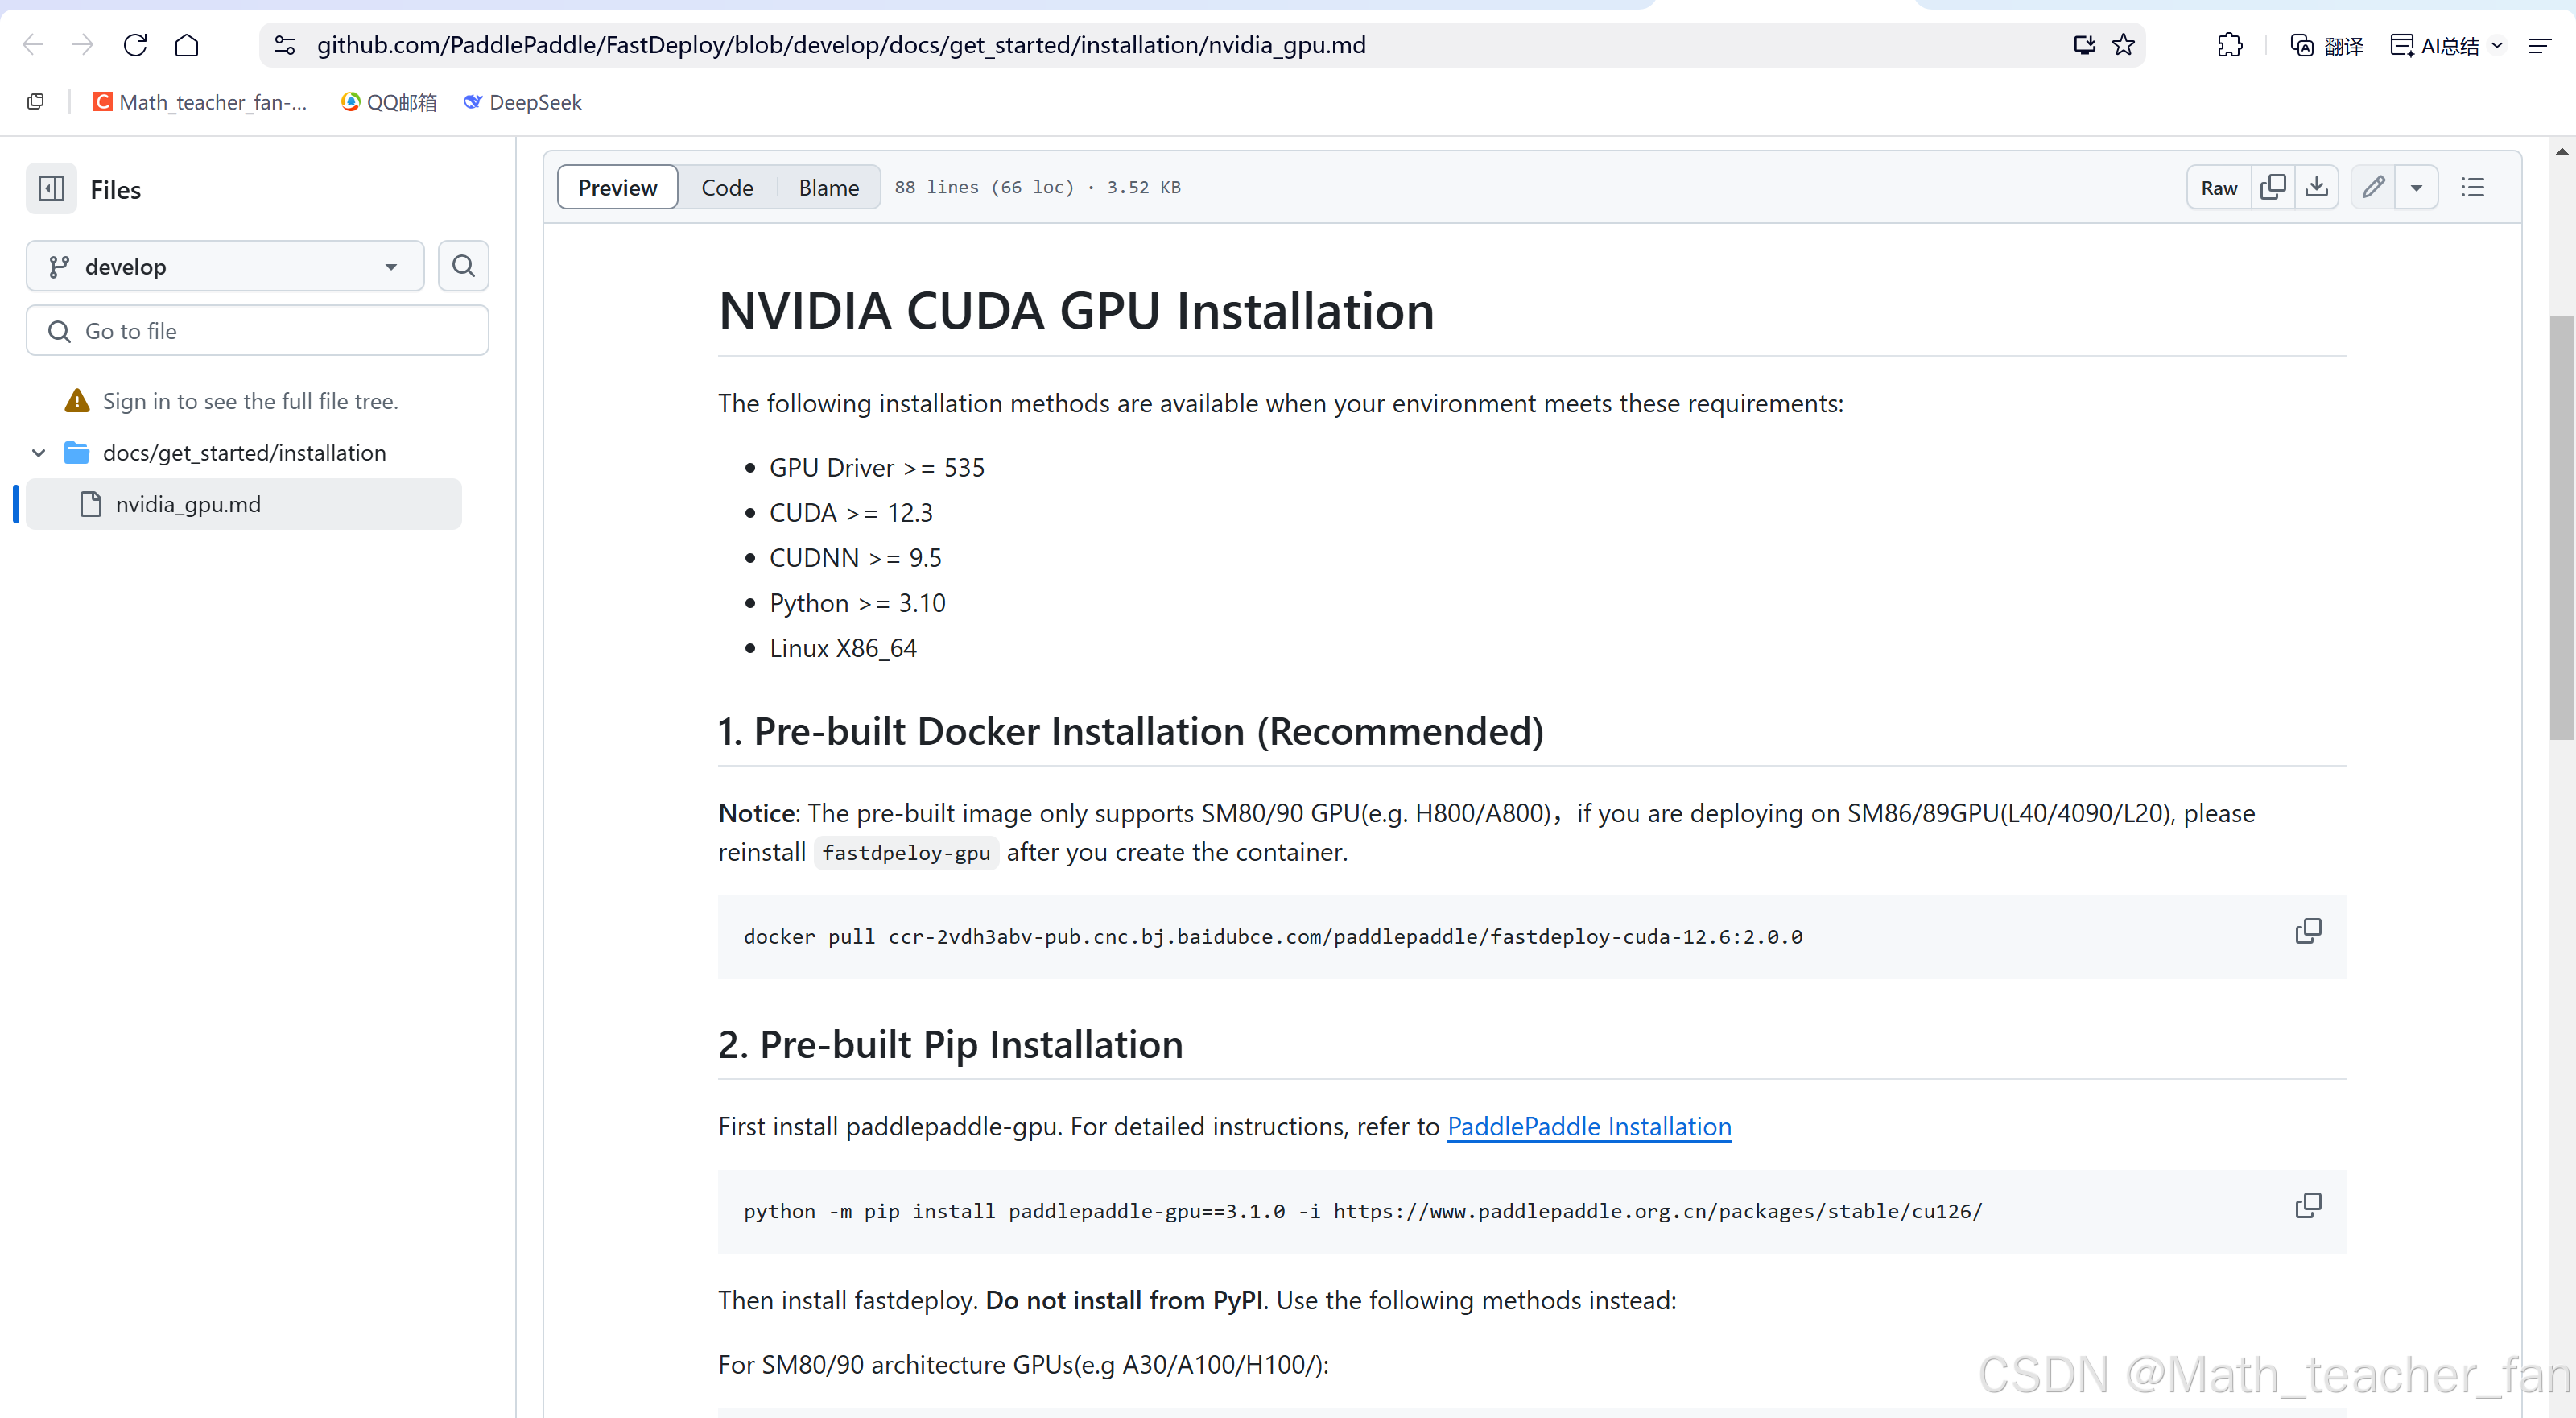
Task: Click the browser back arrow
Action: coord(33,45)
